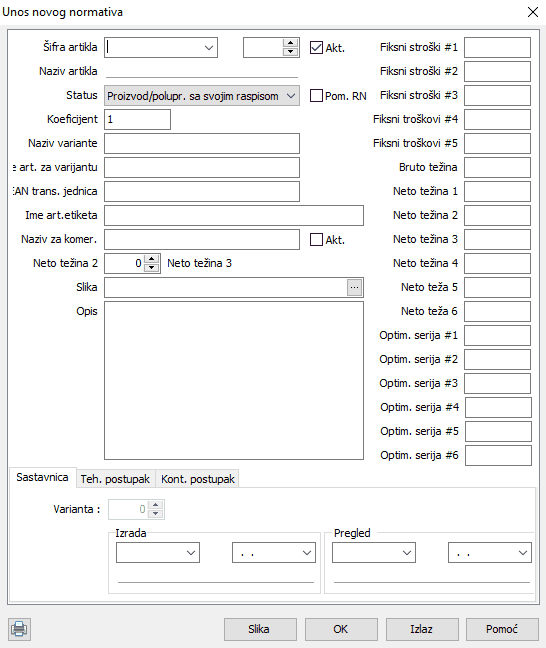The width and height of the screenshot is (546, 648).
Task: Focus the Optim. serija #1 field
Action: coord(497,335)
